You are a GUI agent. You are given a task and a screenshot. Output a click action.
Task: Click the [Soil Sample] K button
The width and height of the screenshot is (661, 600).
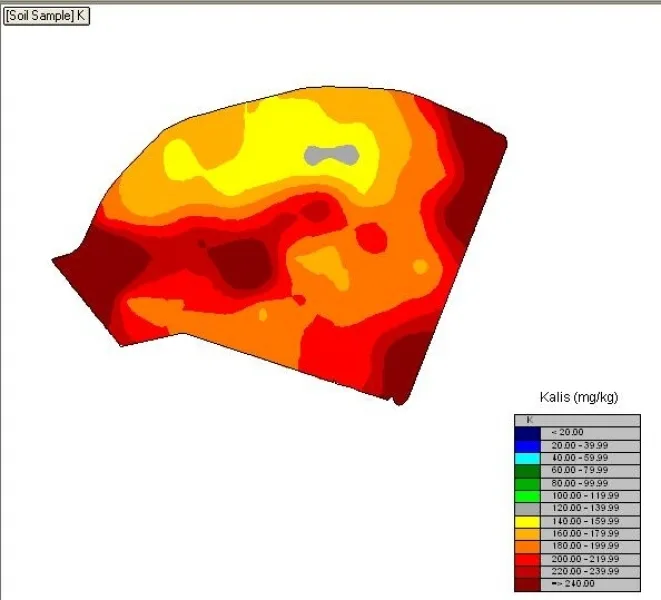click(x=46, y=16)
